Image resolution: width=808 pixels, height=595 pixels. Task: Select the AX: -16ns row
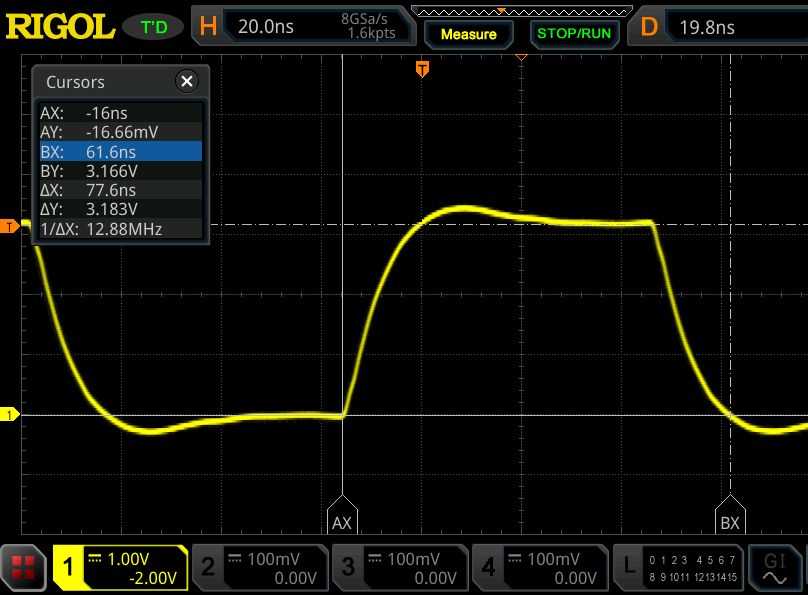click(x=121, y=113)
